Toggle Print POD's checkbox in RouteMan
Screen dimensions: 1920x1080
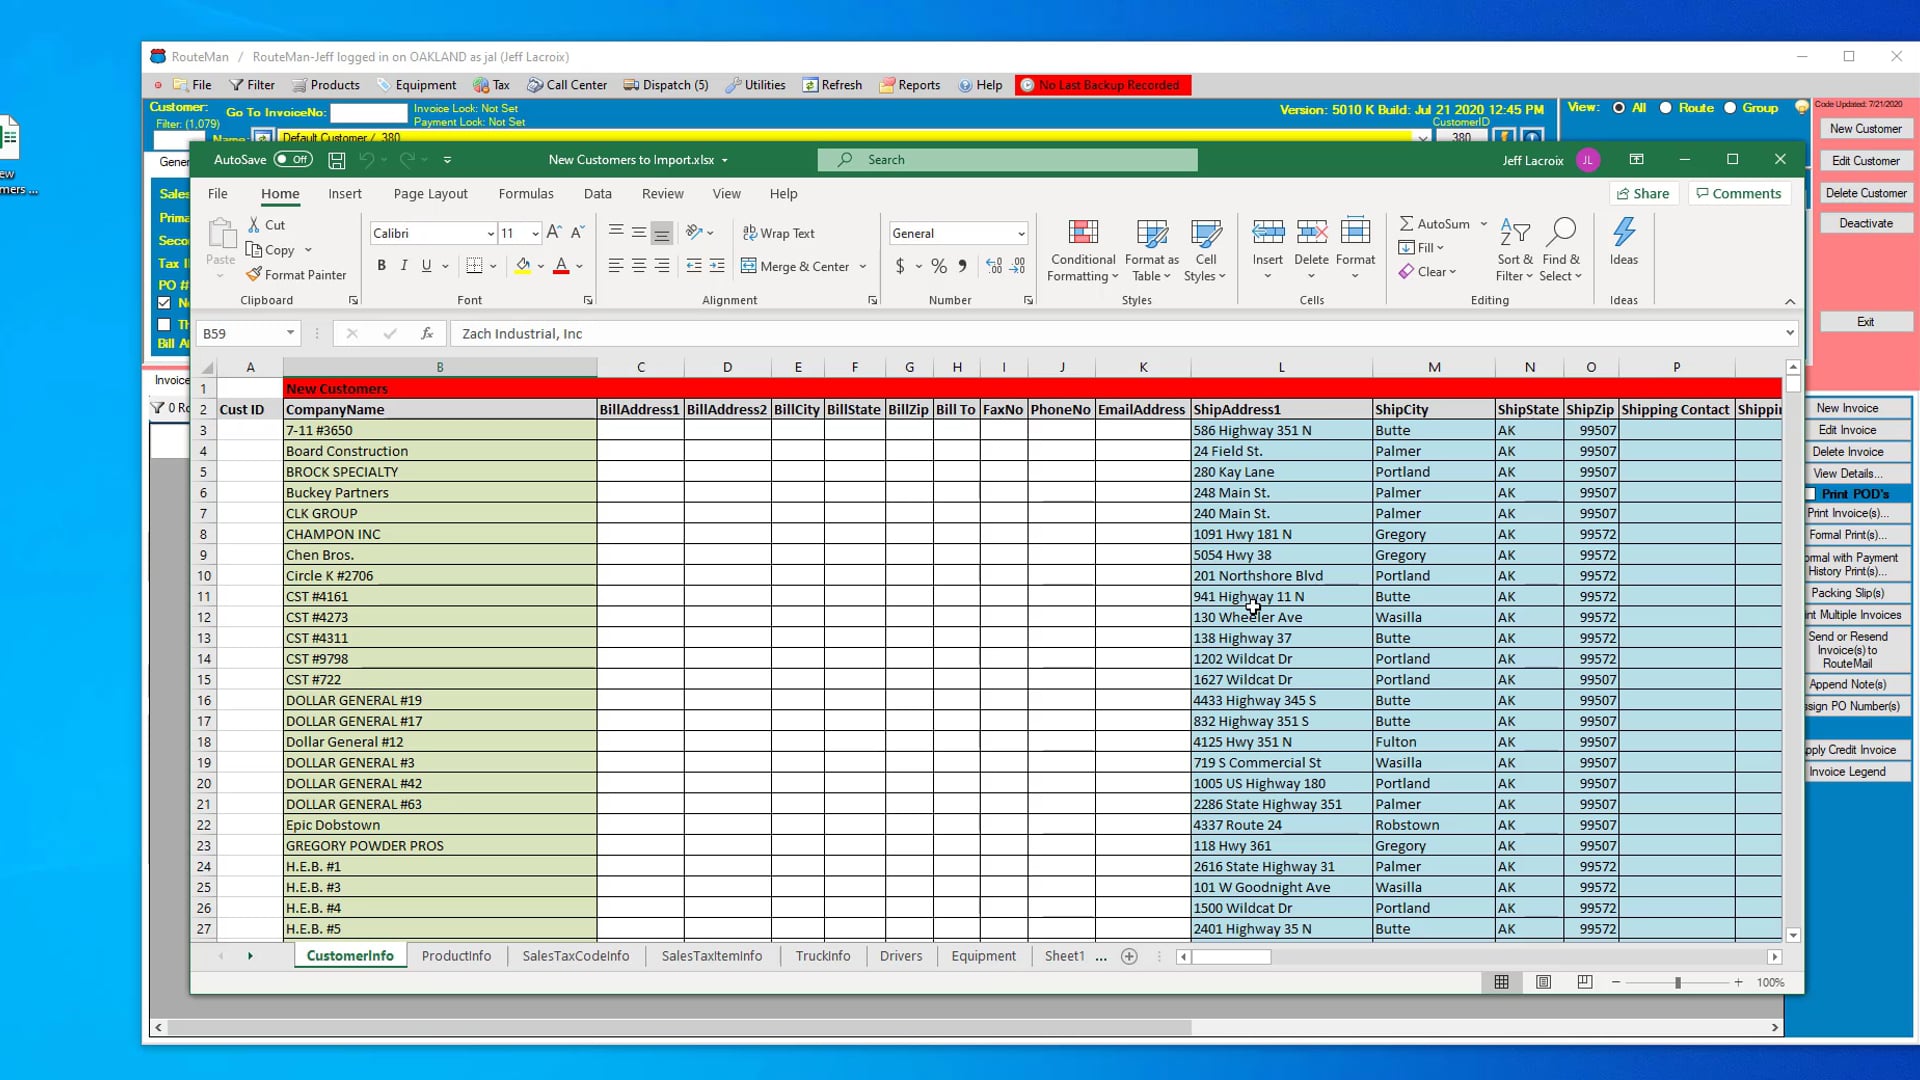point(1810,494)
